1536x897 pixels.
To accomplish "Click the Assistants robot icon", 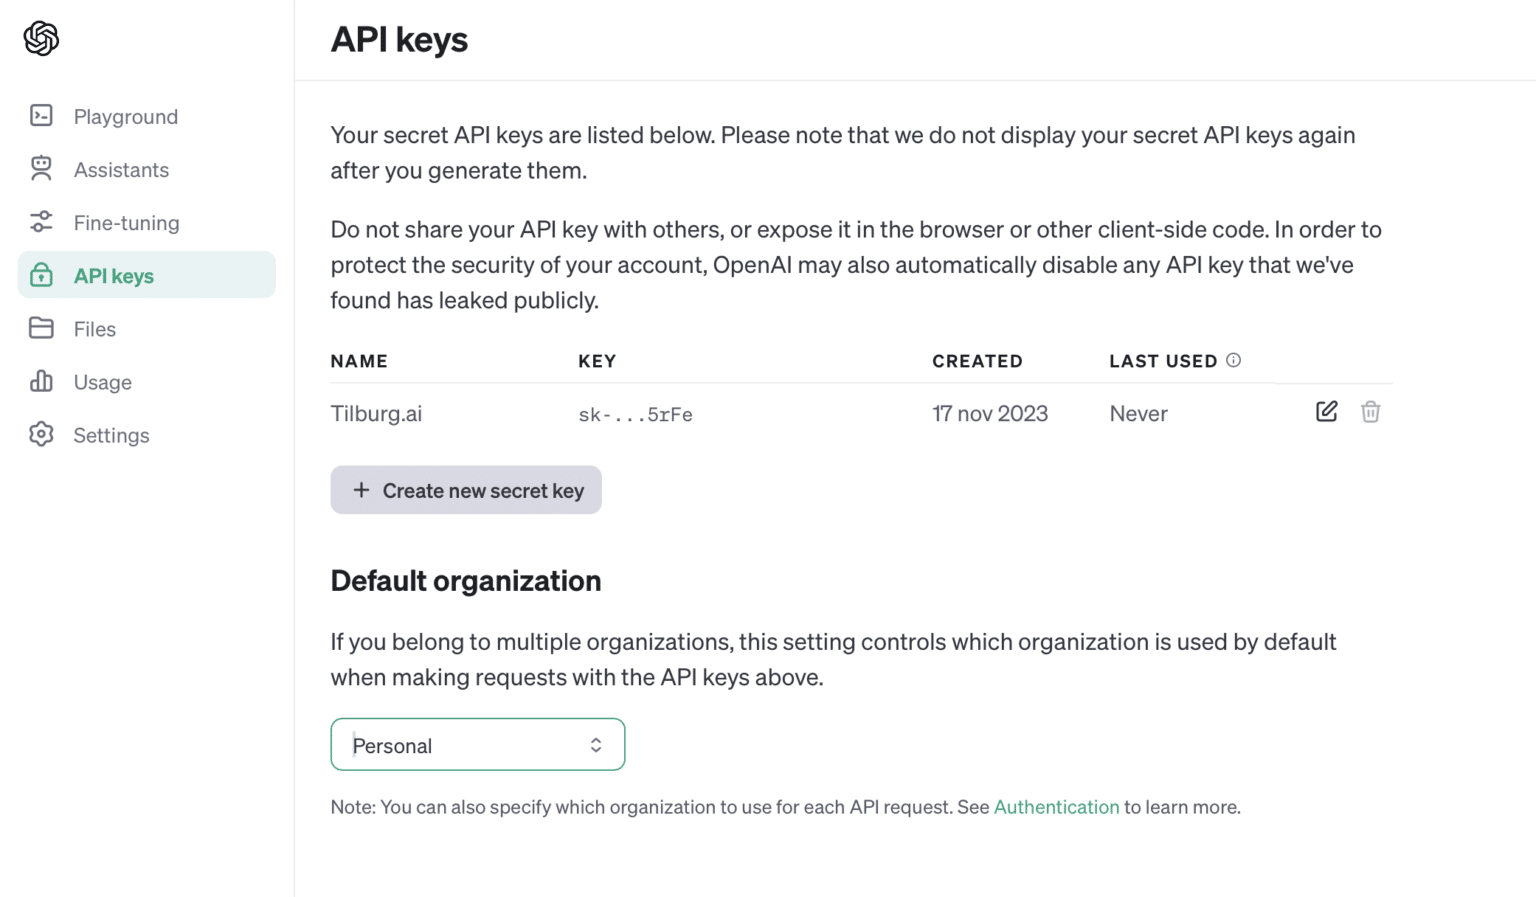I will point(41,169).
